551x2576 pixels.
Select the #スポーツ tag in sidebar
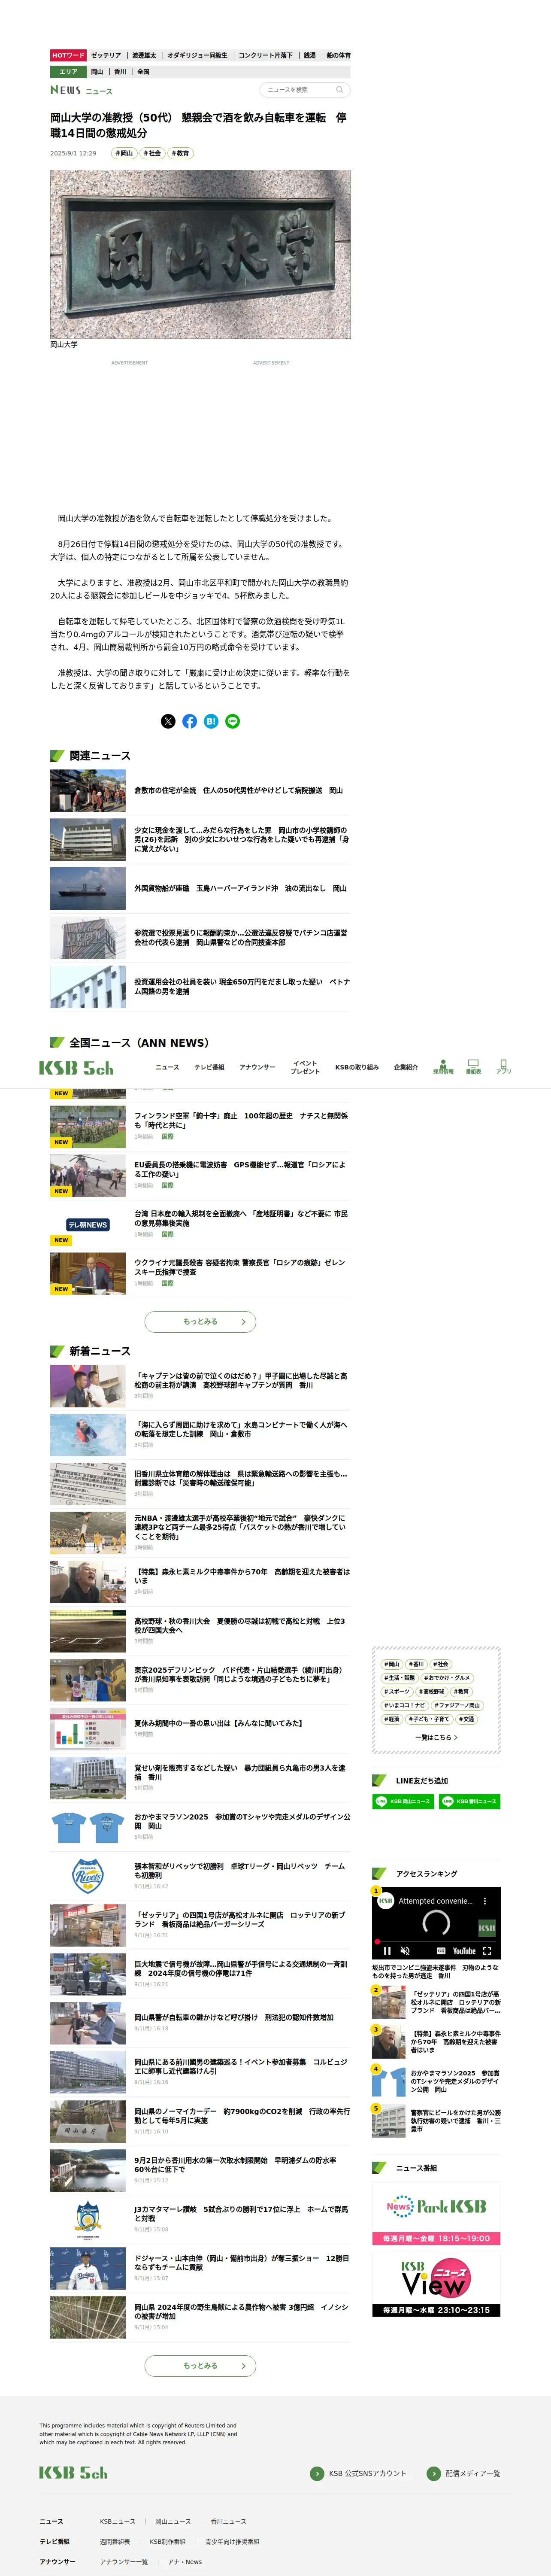coord(397,1691)
